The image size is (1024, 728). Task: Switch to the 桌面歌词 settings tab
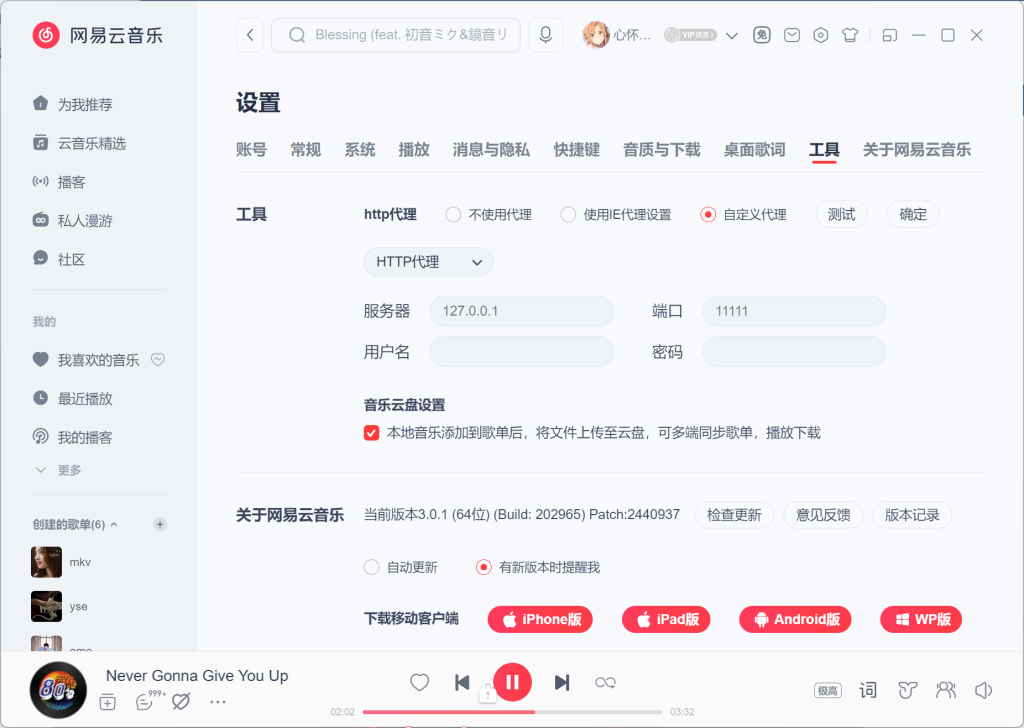(x=754, y=150)
